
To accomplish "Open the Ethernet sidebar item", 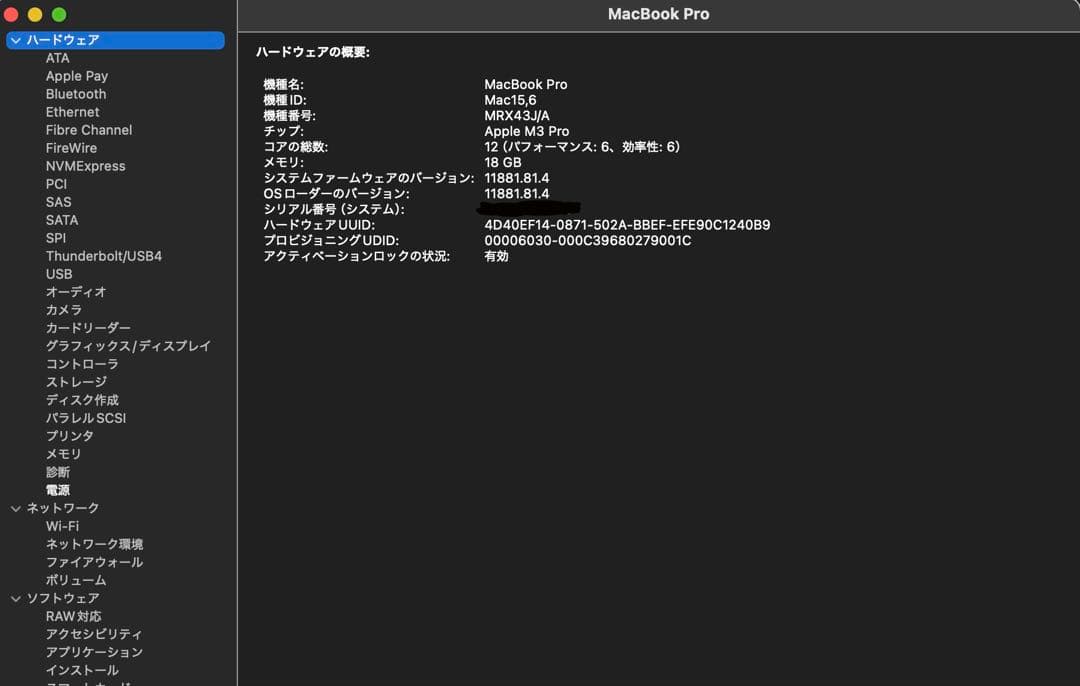I will click(x=72, y=112).
